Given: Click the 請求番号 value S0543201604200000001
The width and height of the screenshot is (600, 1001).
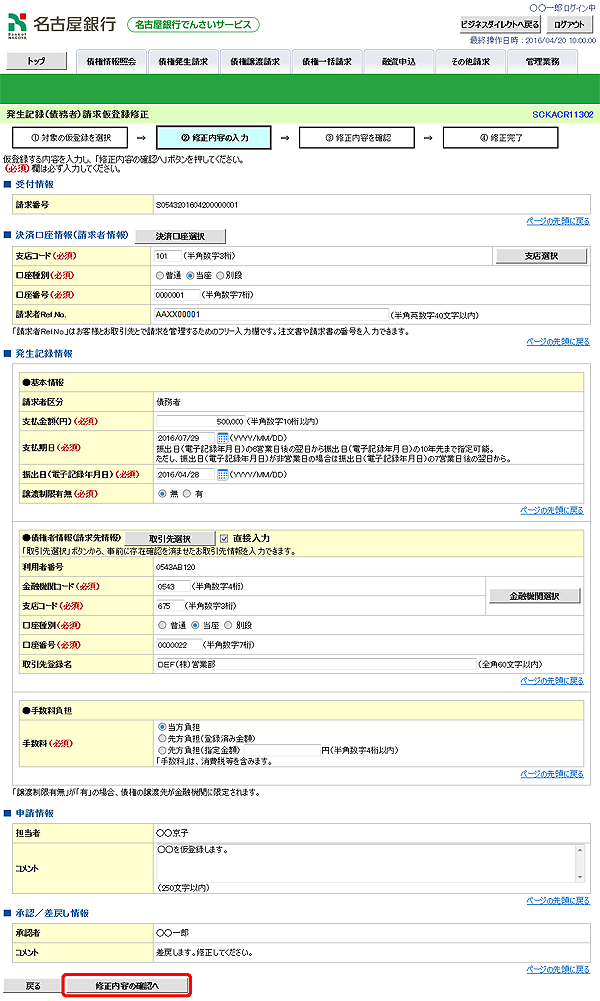Looking at the screenshot, I should coord(197,205).
